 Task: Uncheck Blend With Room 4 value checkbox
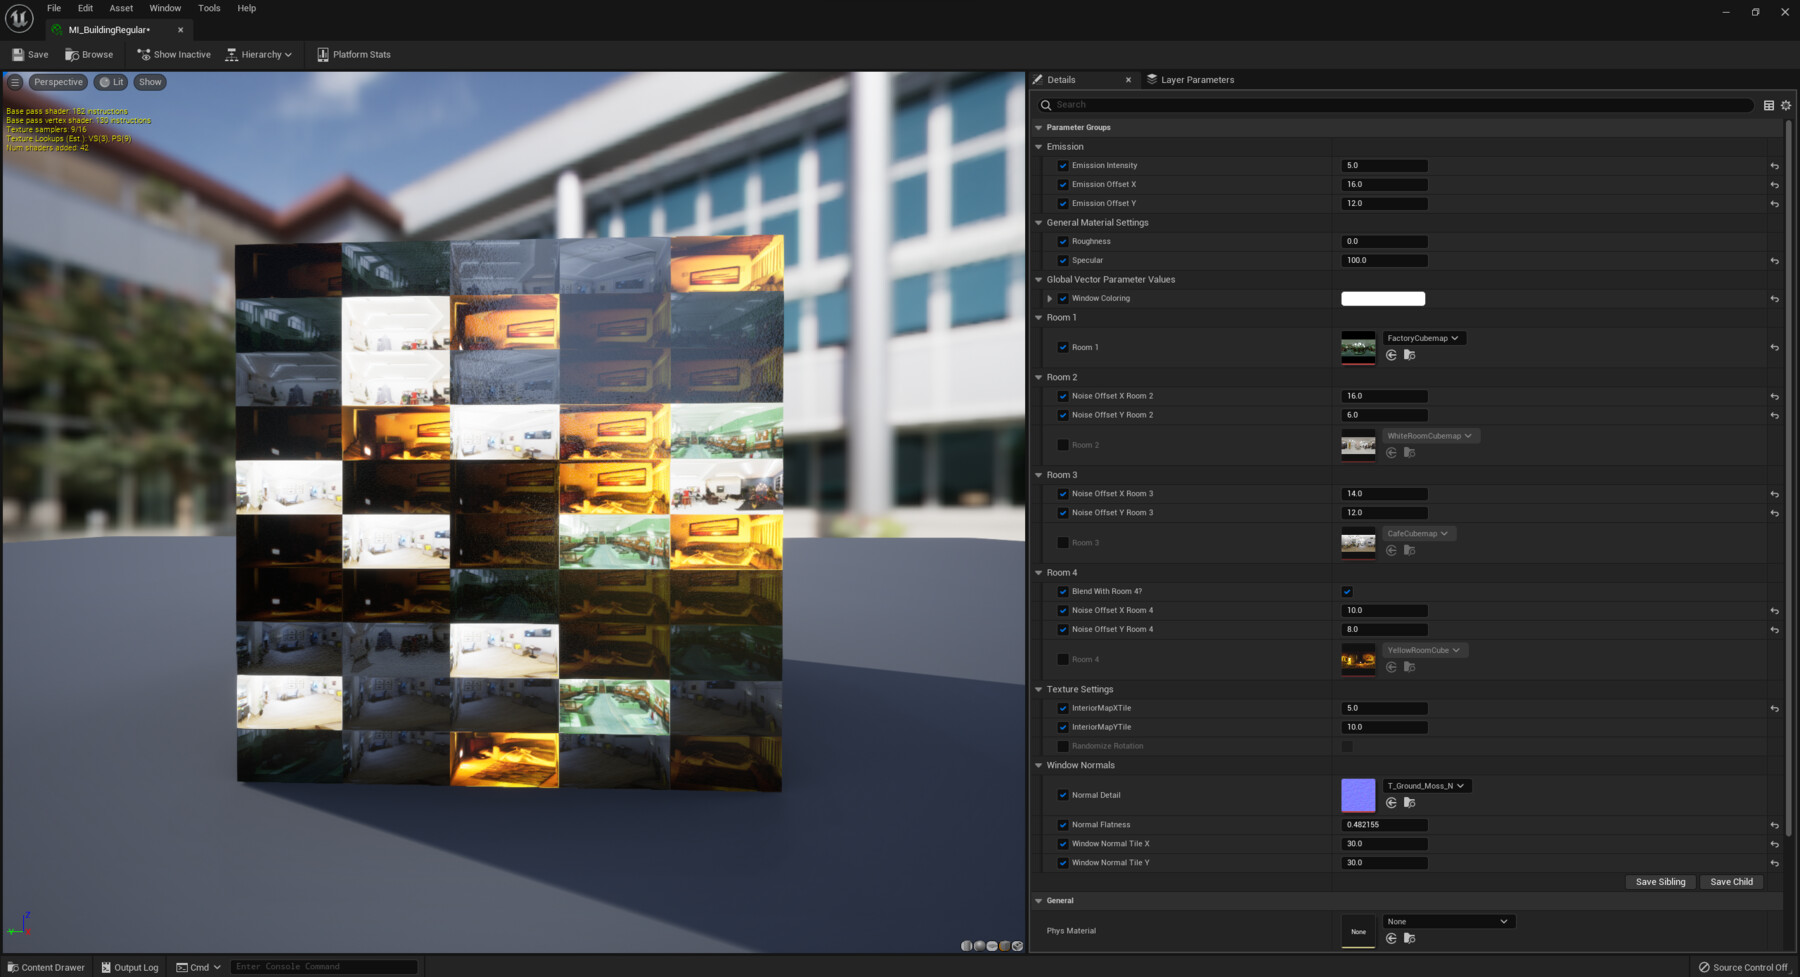[x=1347, y=592]
